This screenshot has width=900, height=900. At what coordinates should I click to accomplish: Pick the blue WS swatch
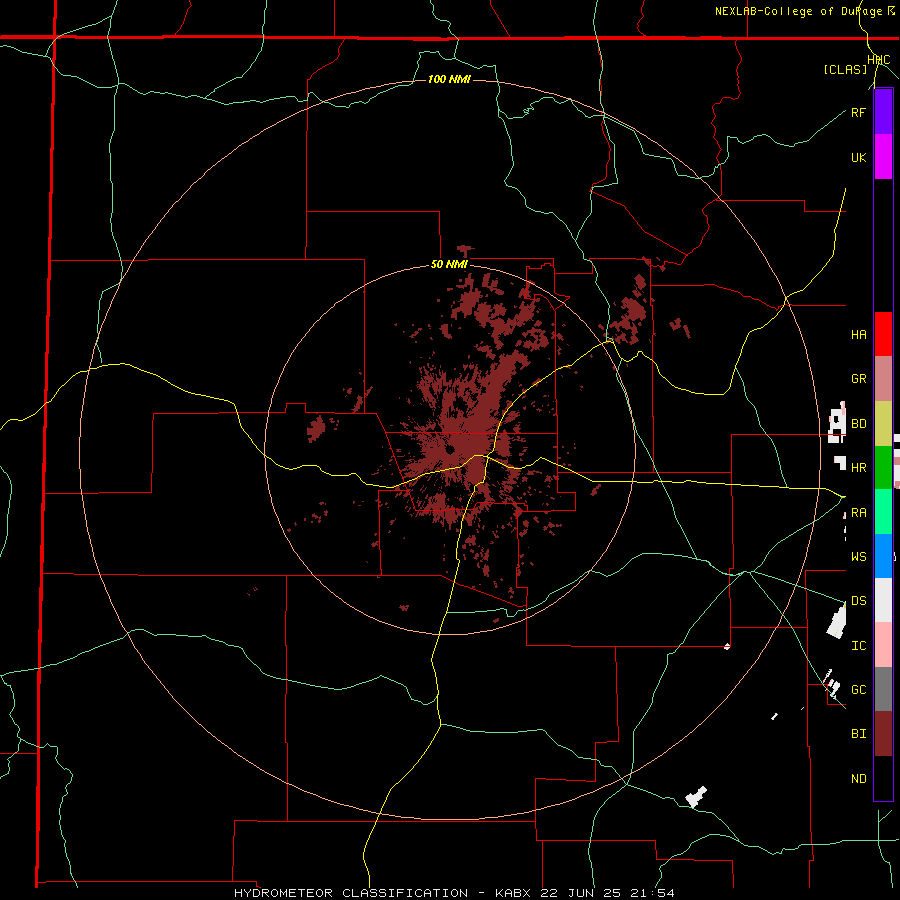[x=883, y=556]
